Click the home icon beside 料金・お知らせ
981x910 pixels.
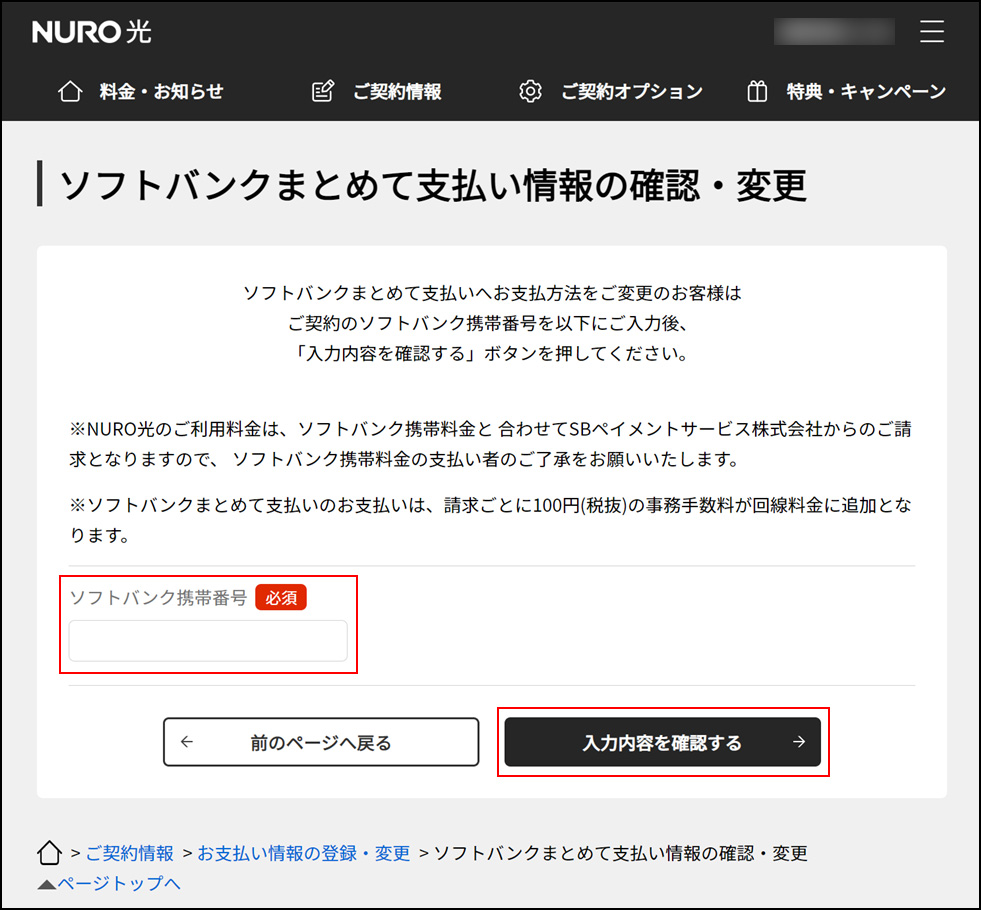[70, 91]
